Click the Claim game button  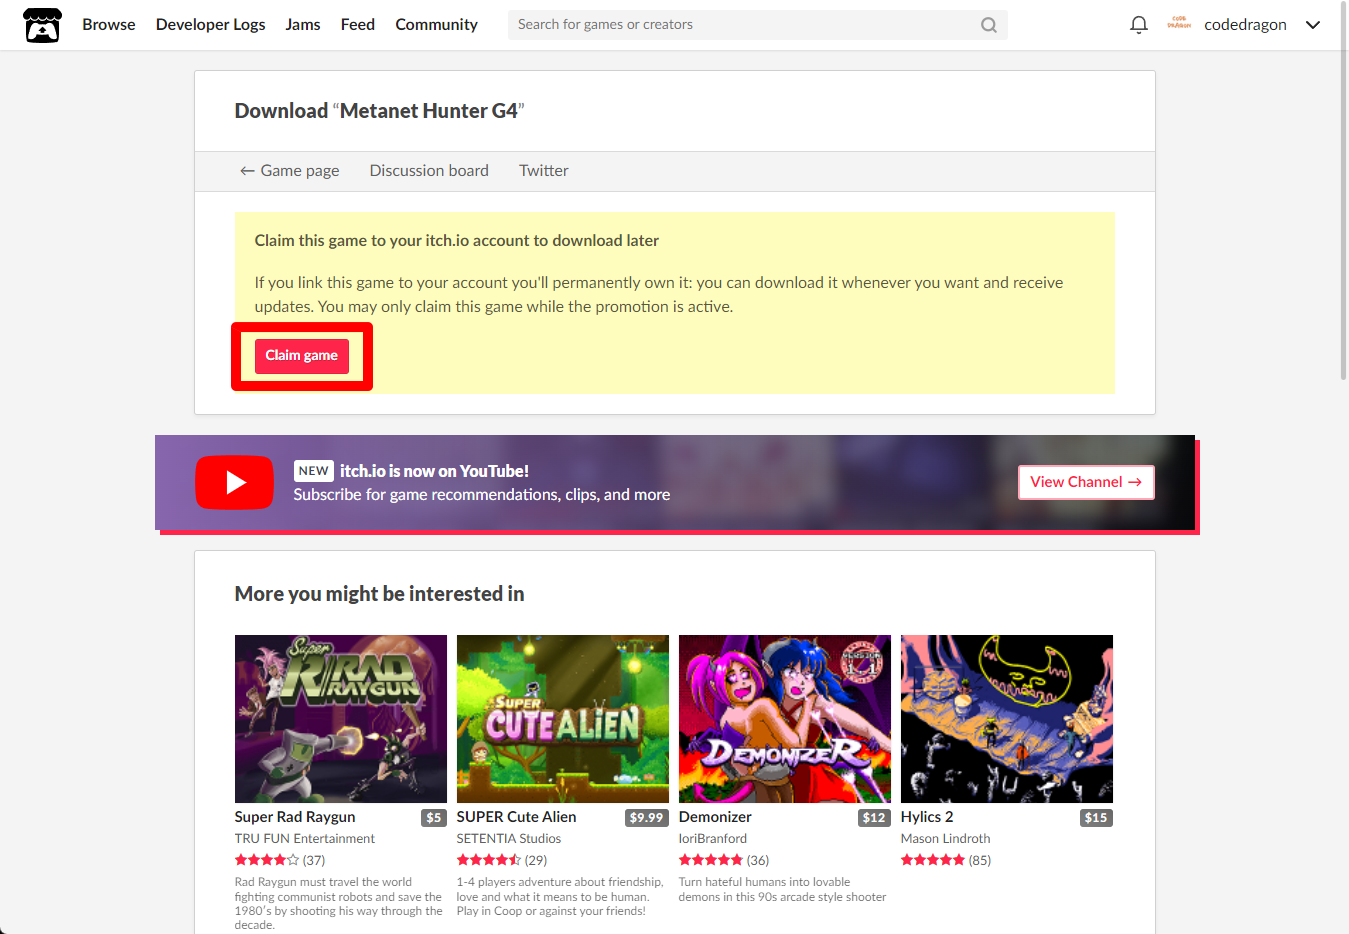(302, 356)
